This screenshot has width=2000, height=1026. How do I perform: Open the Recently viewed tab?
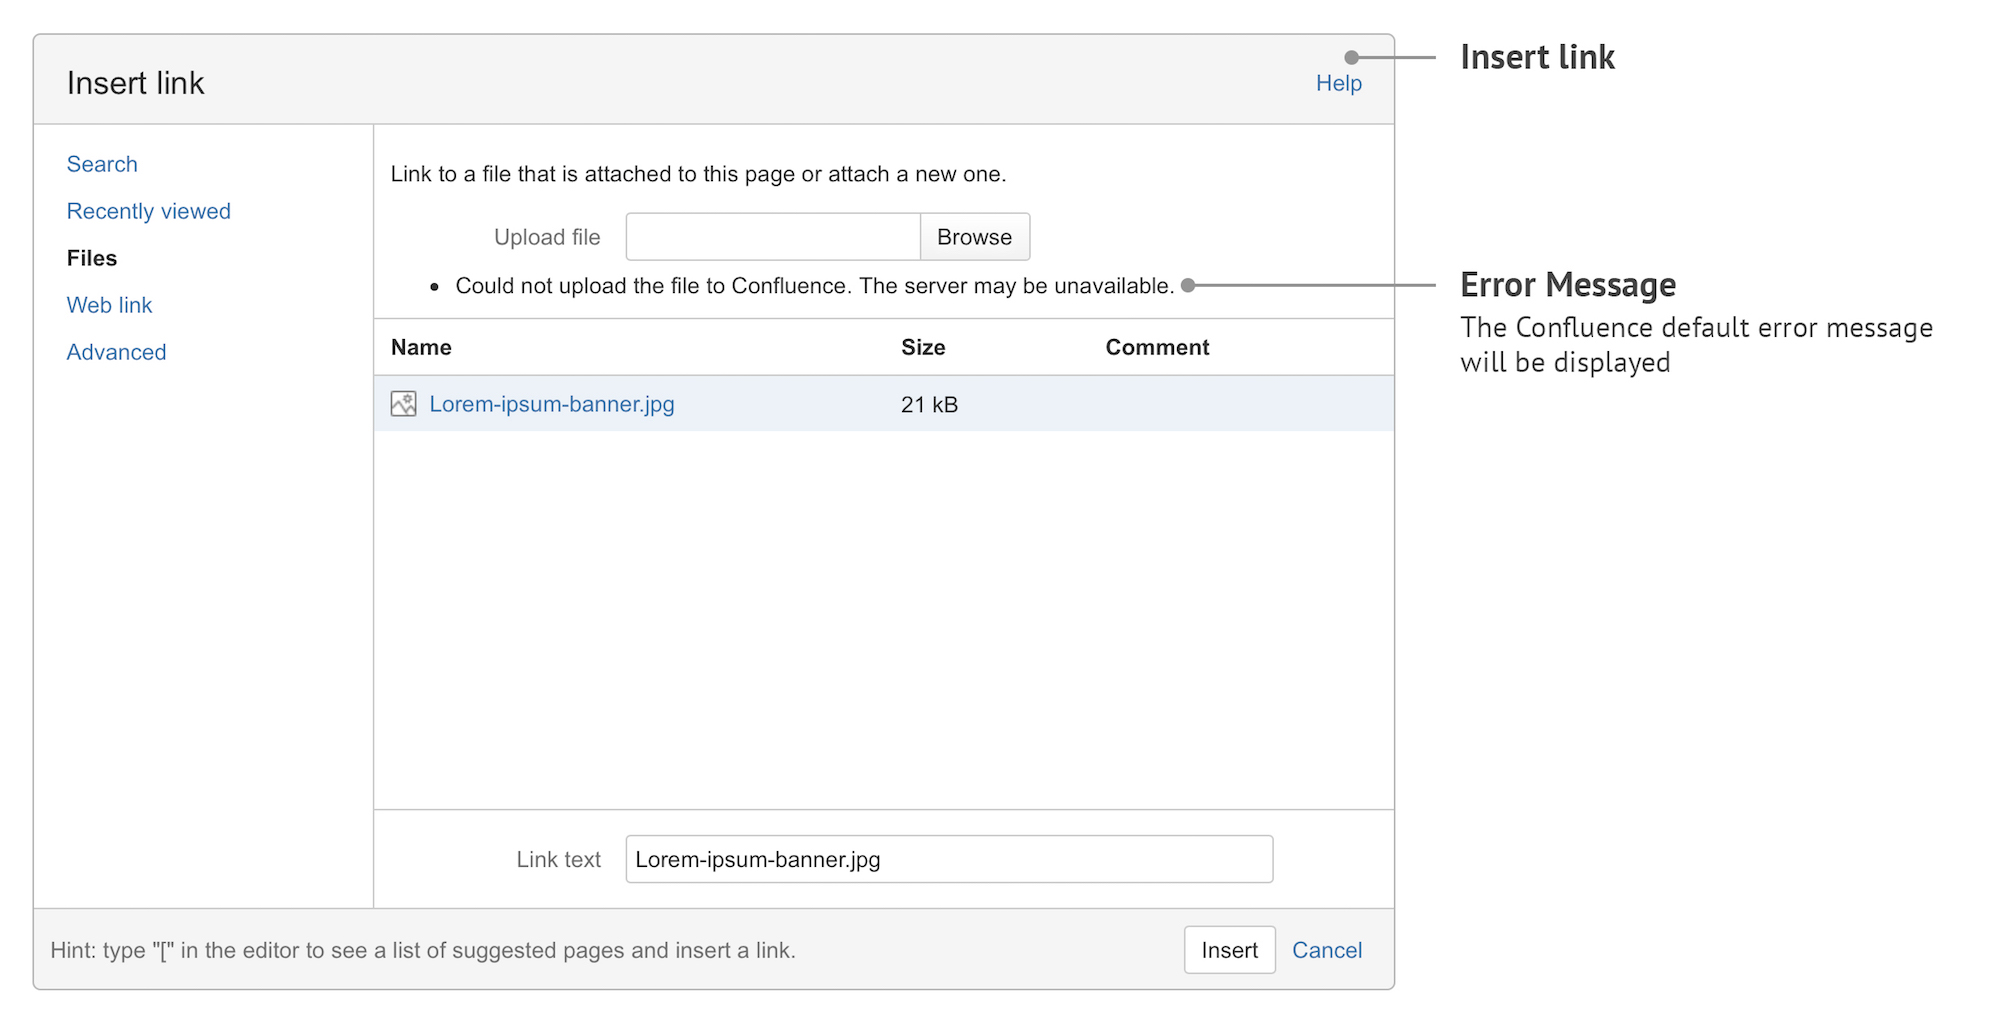click(148, 211)
